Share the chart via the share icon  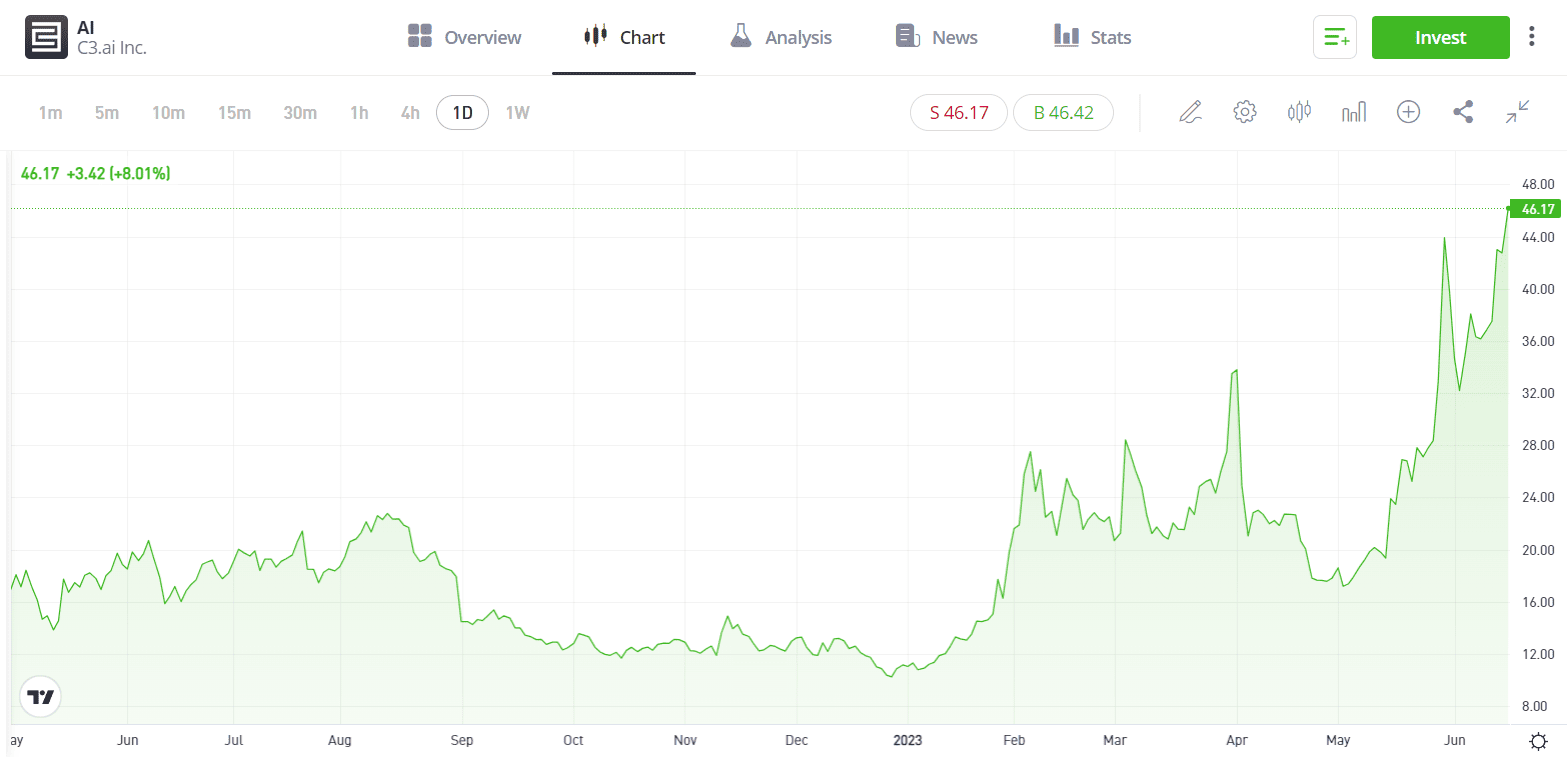pyautogui.click(x=1463, y=112)
